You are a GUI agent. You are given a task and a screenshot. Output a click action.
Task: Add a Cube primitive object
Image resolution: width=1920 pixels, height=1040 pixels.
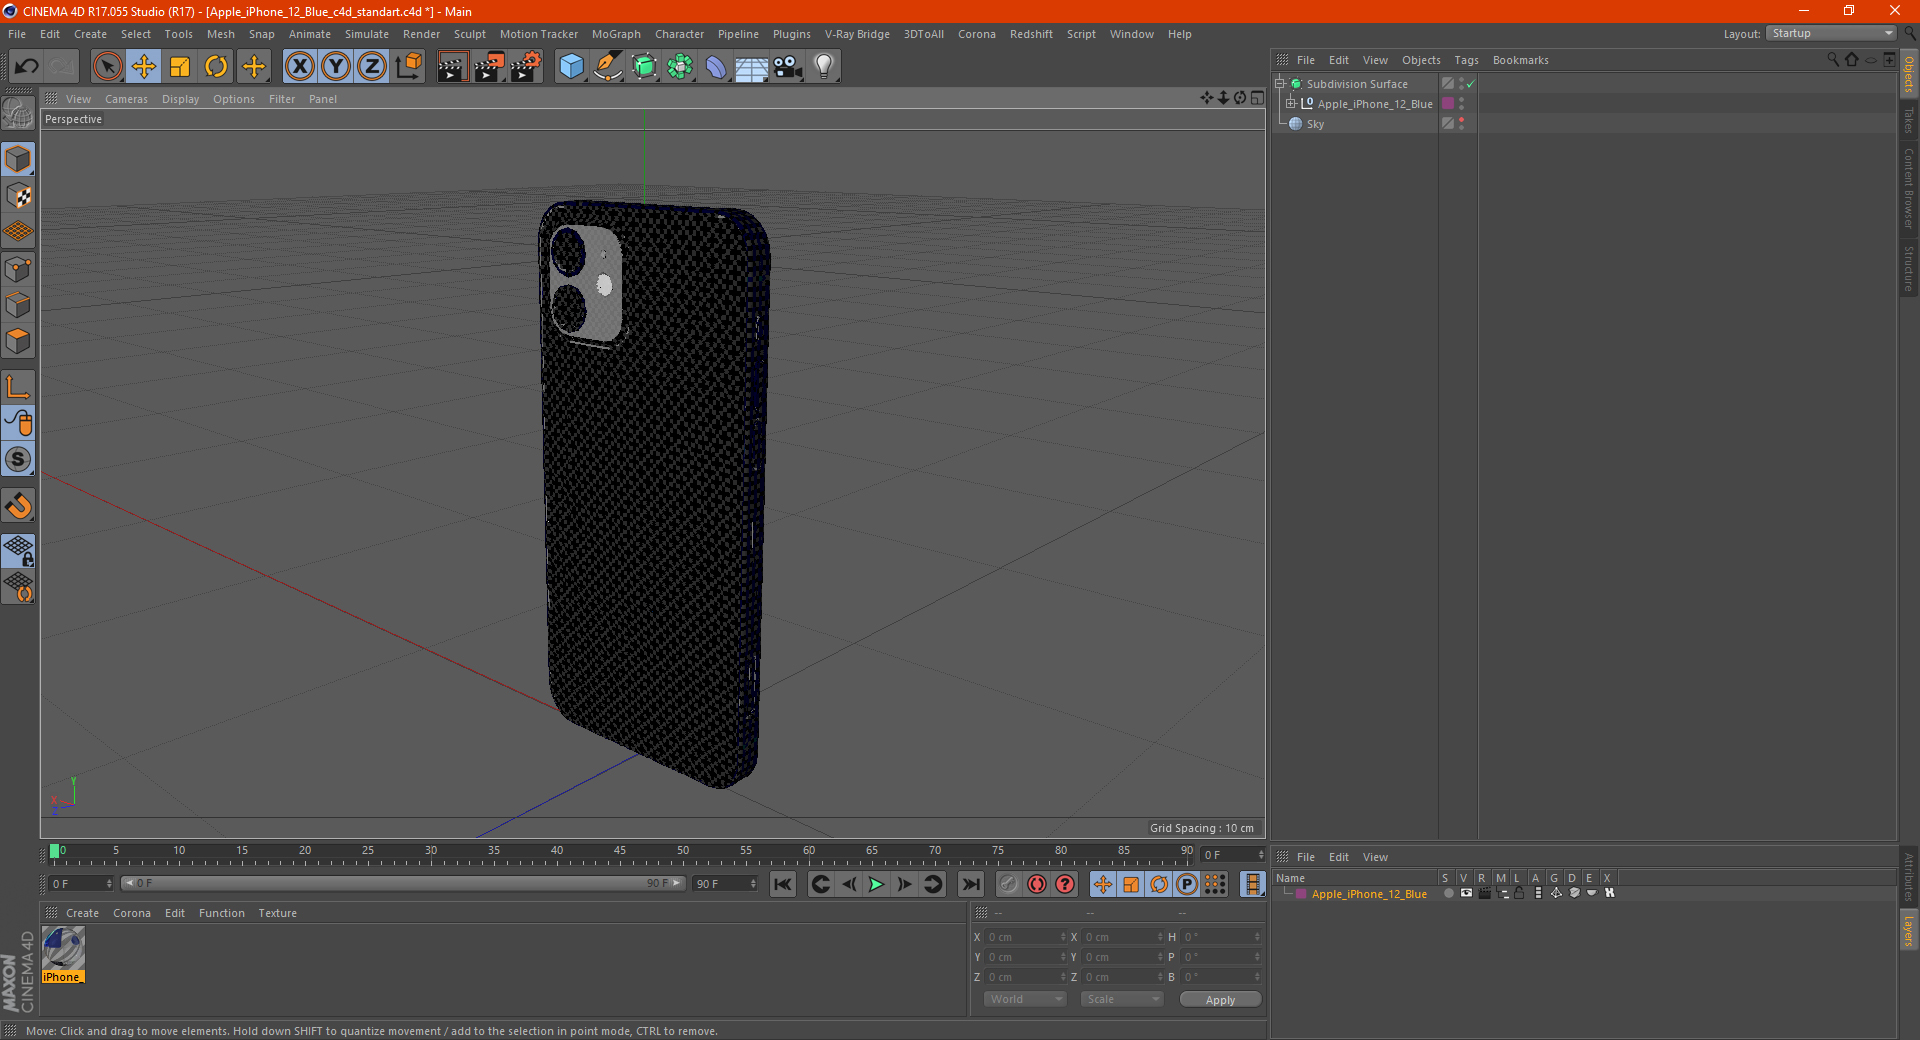571,67
